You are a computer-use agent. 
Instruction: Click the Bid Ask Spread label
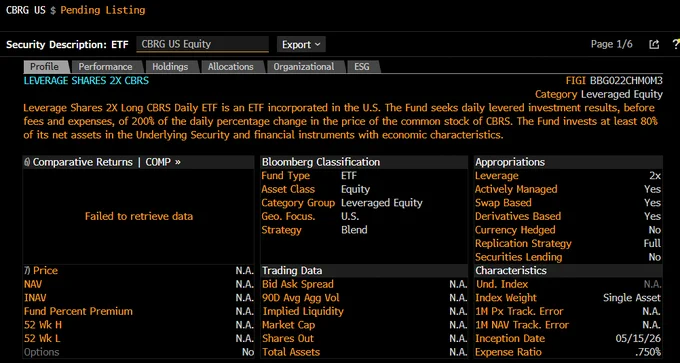tap(298, 284)
